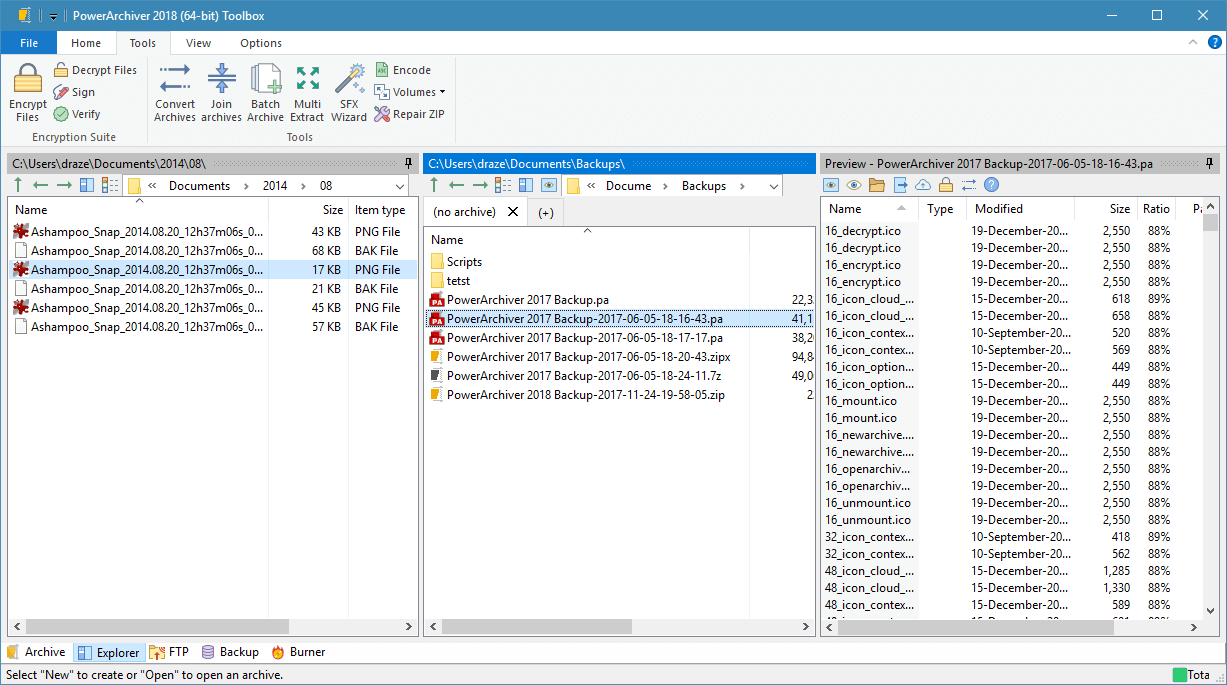This screenshot has width=1227, height=685.
Task: Navigate back in the Backups pane
Action: click(x=457, y=185)
